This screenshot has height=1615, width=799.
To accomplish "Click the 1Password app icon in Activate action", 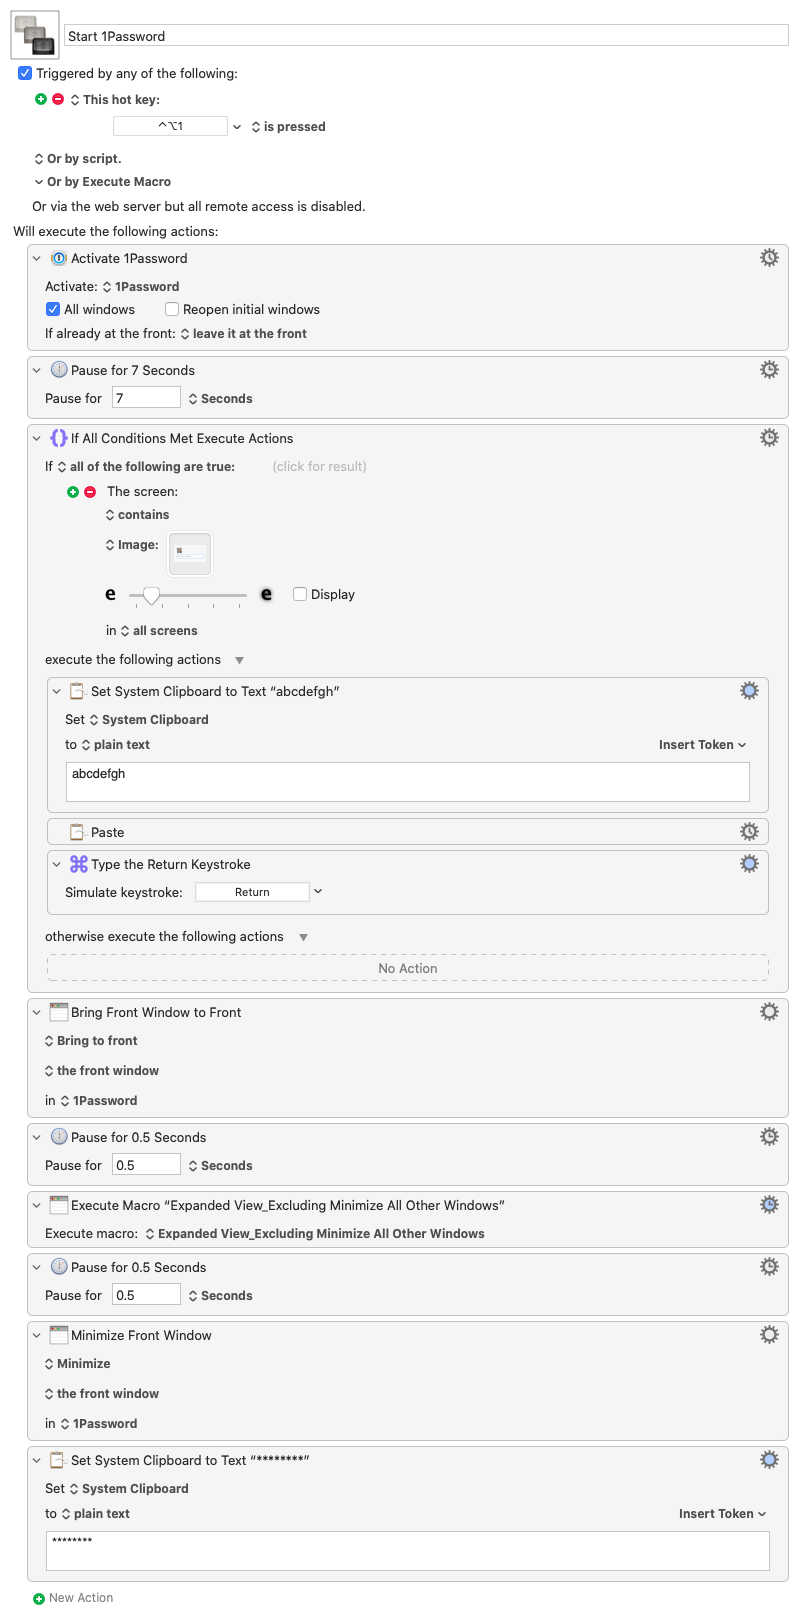I will click(59, 258).
